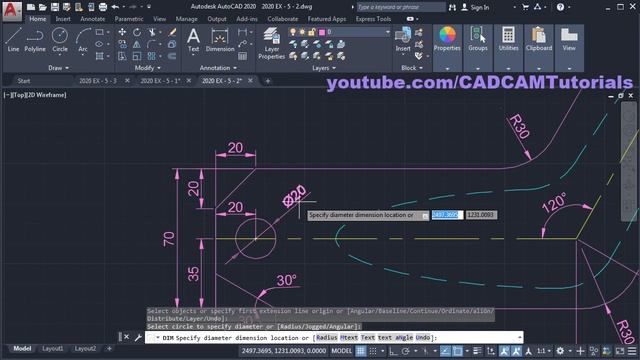Open the Home ribbon tab
640x360 pixels.
tap(38, 19)
